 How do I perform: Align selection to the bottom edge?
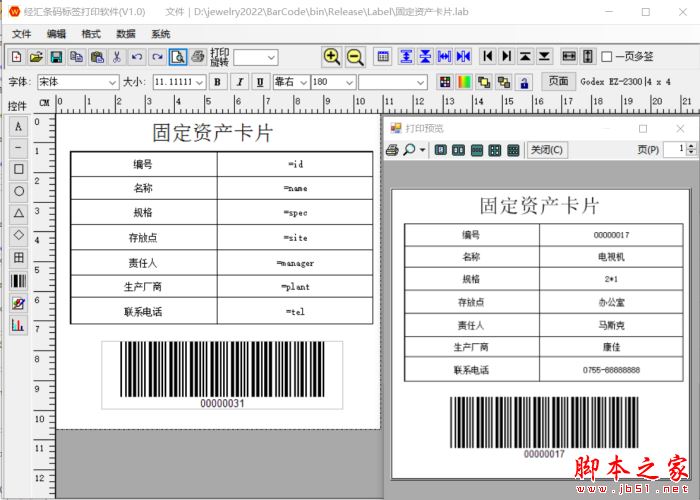545,56
